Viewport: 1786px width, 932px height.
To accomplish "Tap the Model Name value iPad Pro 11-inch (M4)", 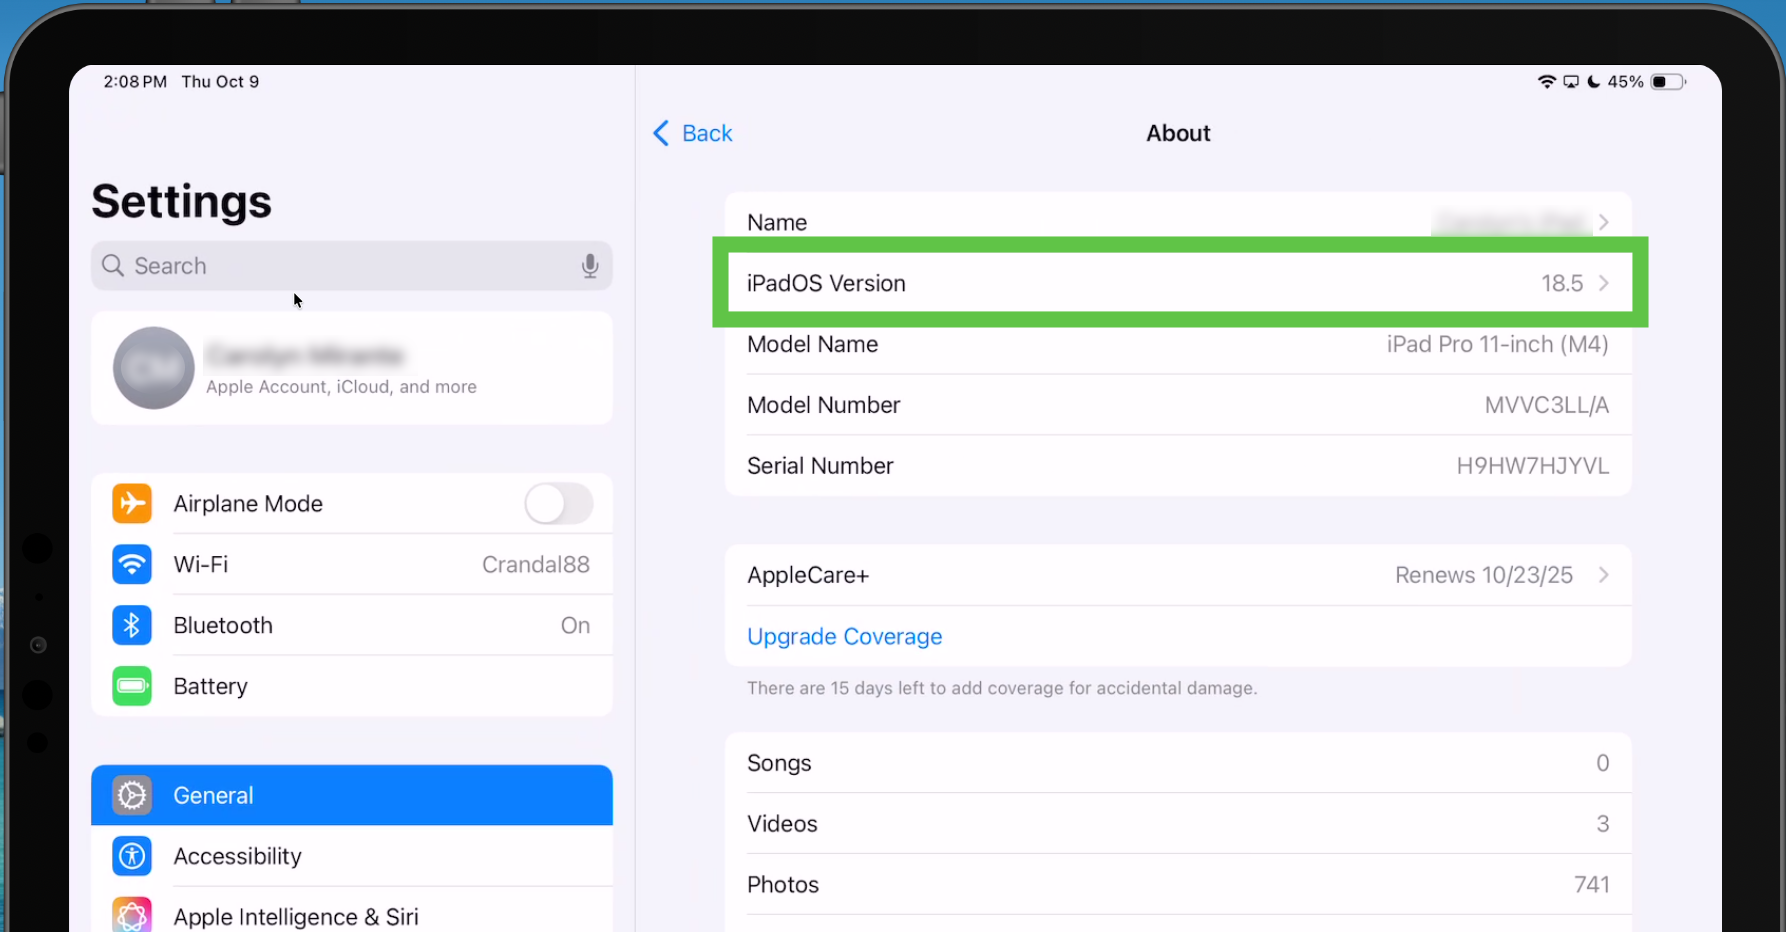I will point(1497,344).
